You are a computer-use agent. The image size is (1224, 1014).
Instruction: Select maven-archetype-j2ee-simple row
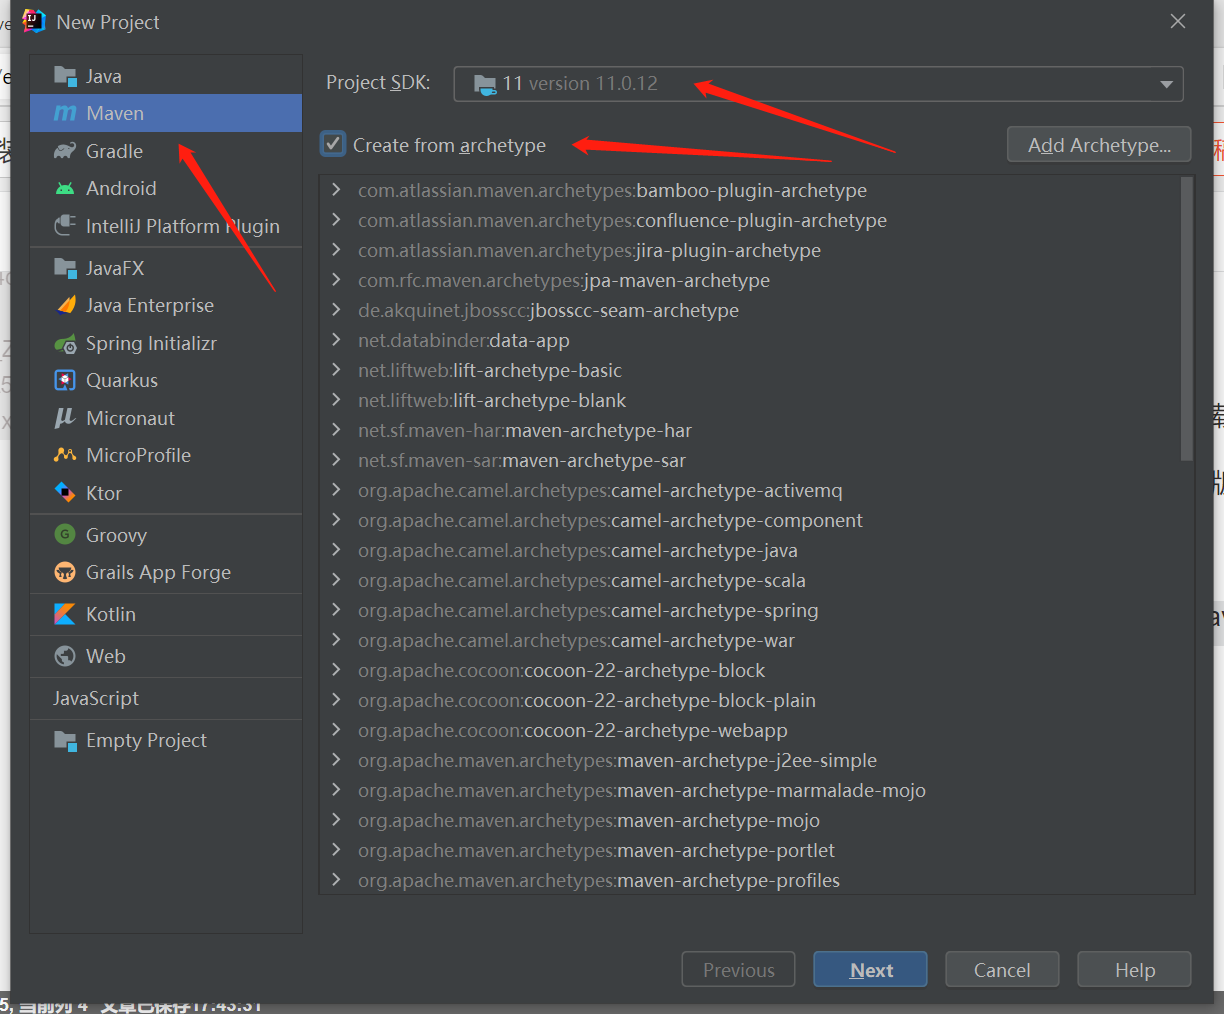[750, 760]
